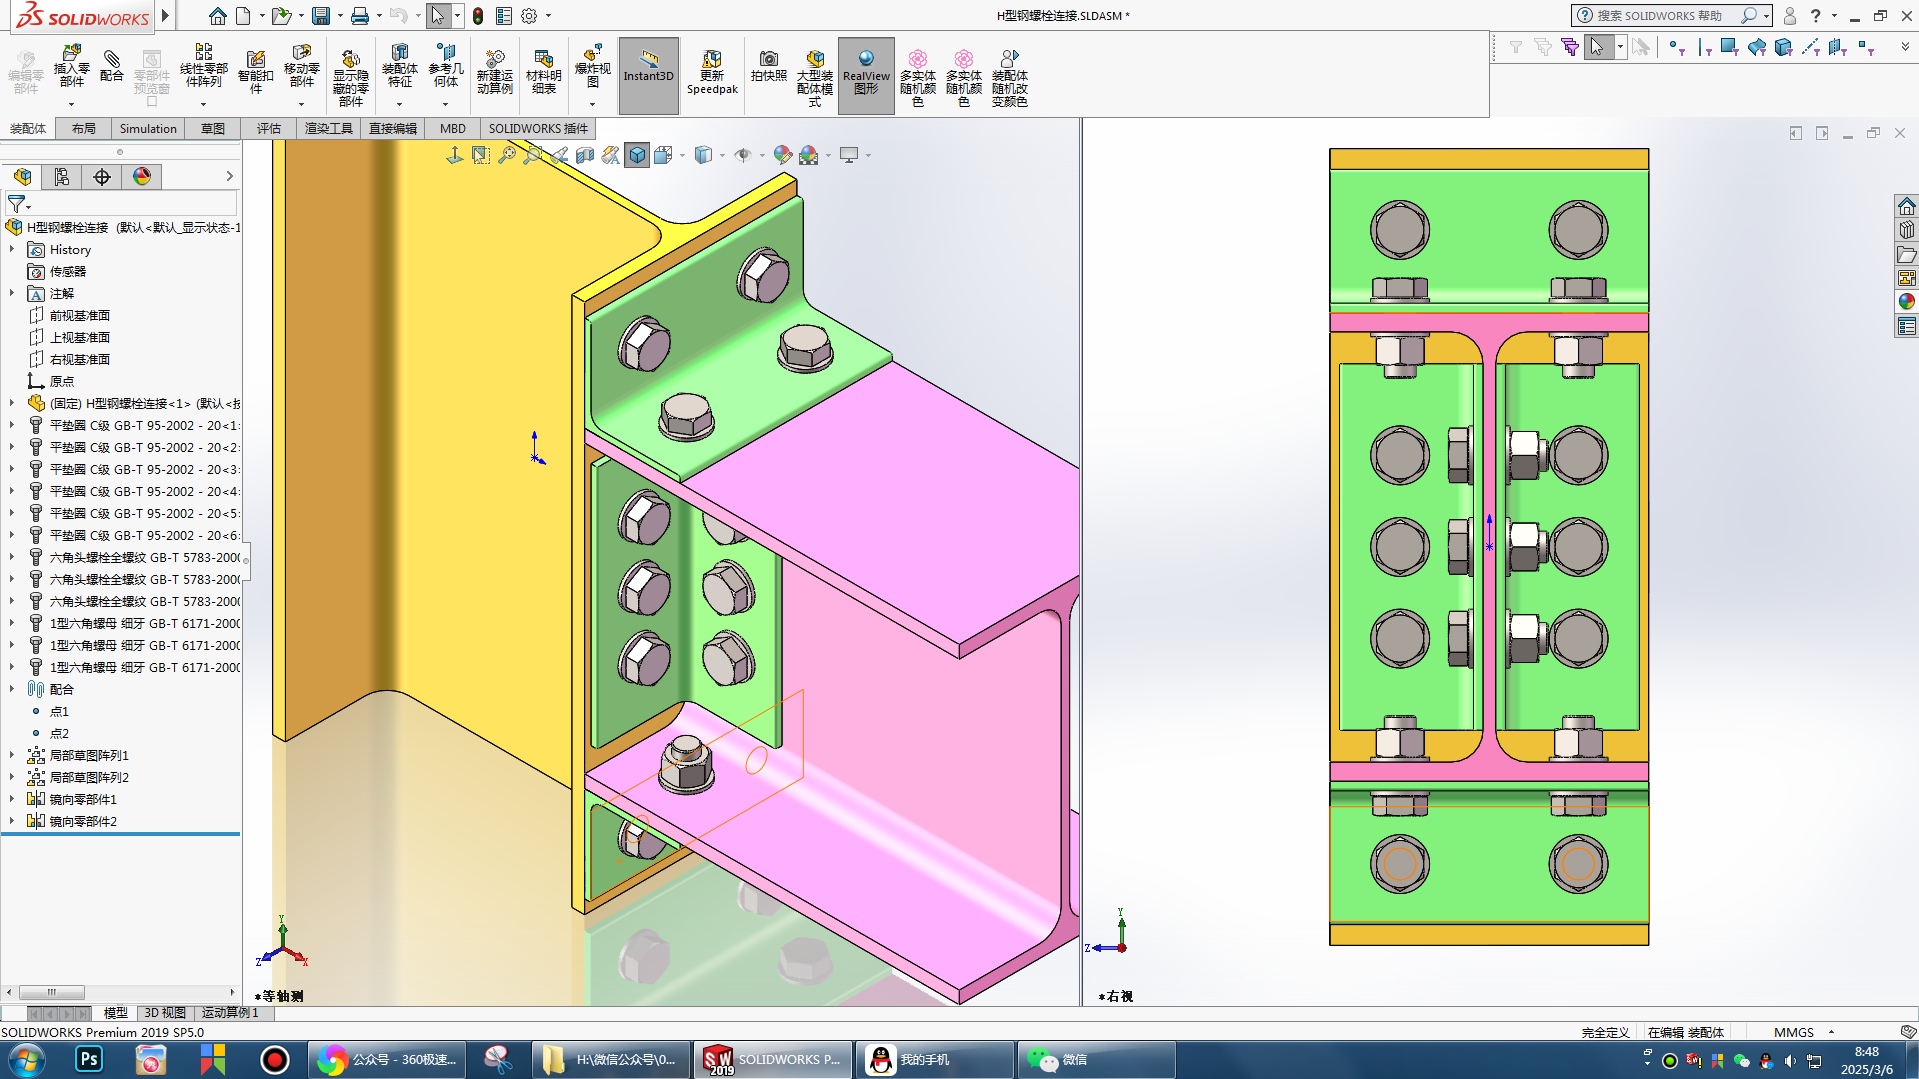Toggle the Filter Solid Bodies selection filter
The height and width of the screenshot is (1079, 1919).
point(1783,47)
